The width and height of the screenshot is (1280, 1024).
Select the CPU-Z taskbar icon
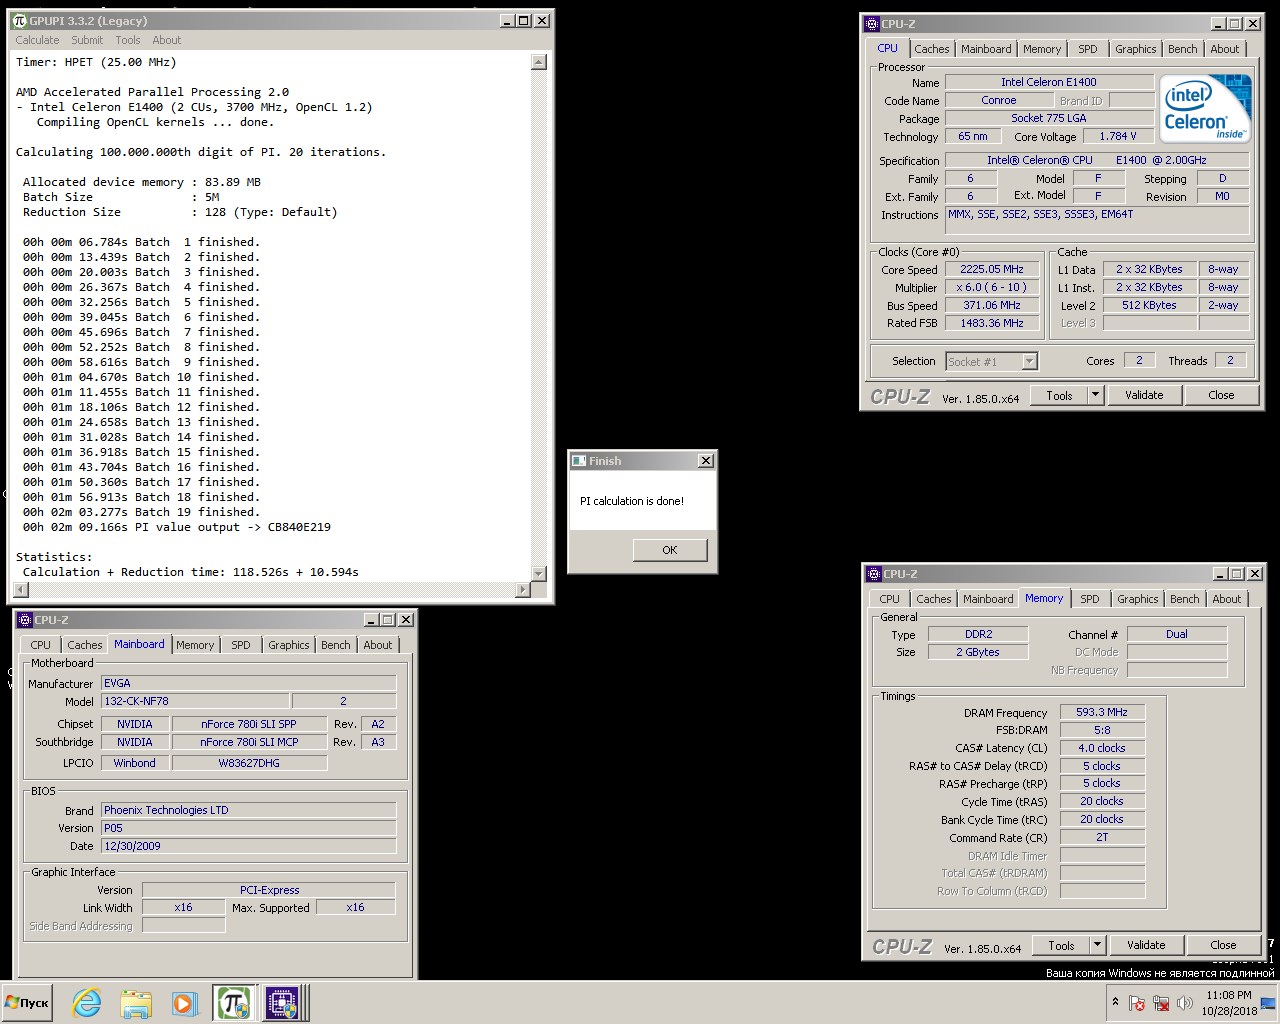pos(281,1003)
